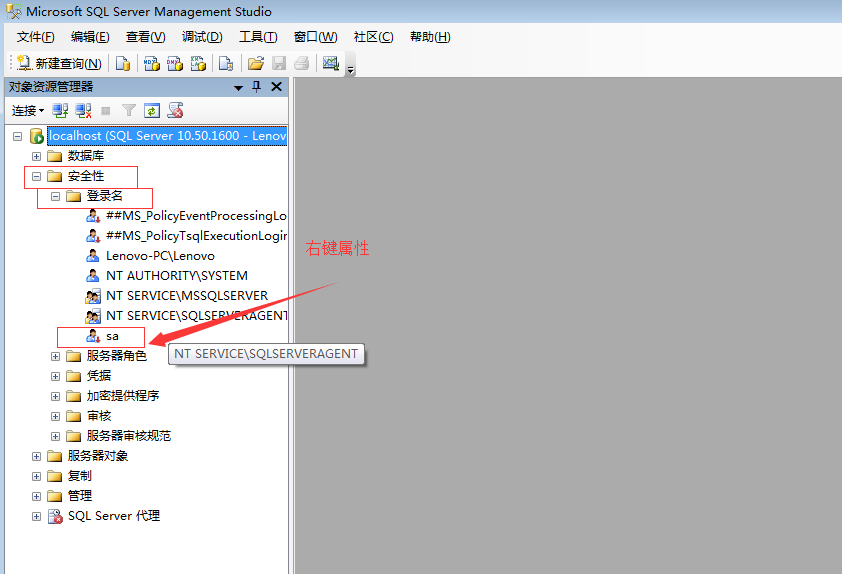Collapse the 登录名 folder
This screenshot has width=842, height=574.
click(x=55, y=197)
